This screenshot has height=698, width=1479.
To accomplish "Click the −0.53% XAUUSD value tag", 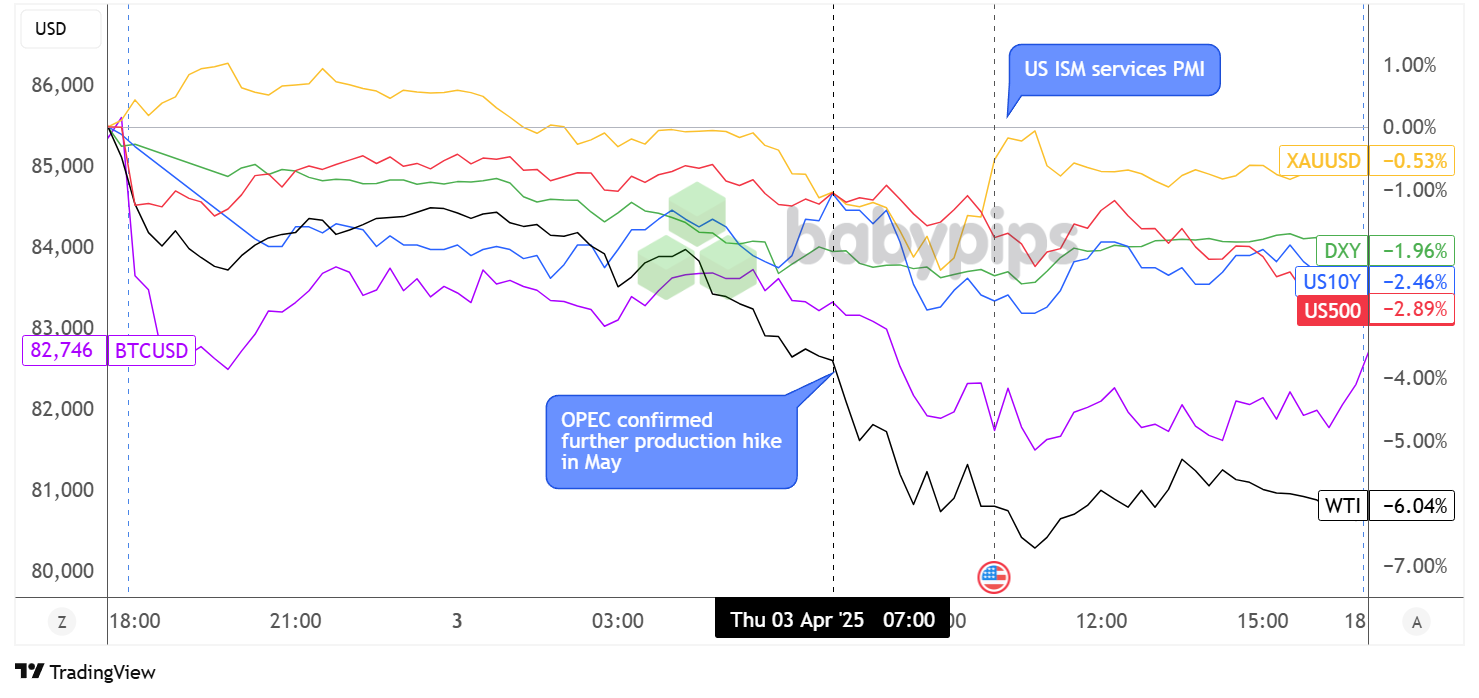I will pos(1409,161).
